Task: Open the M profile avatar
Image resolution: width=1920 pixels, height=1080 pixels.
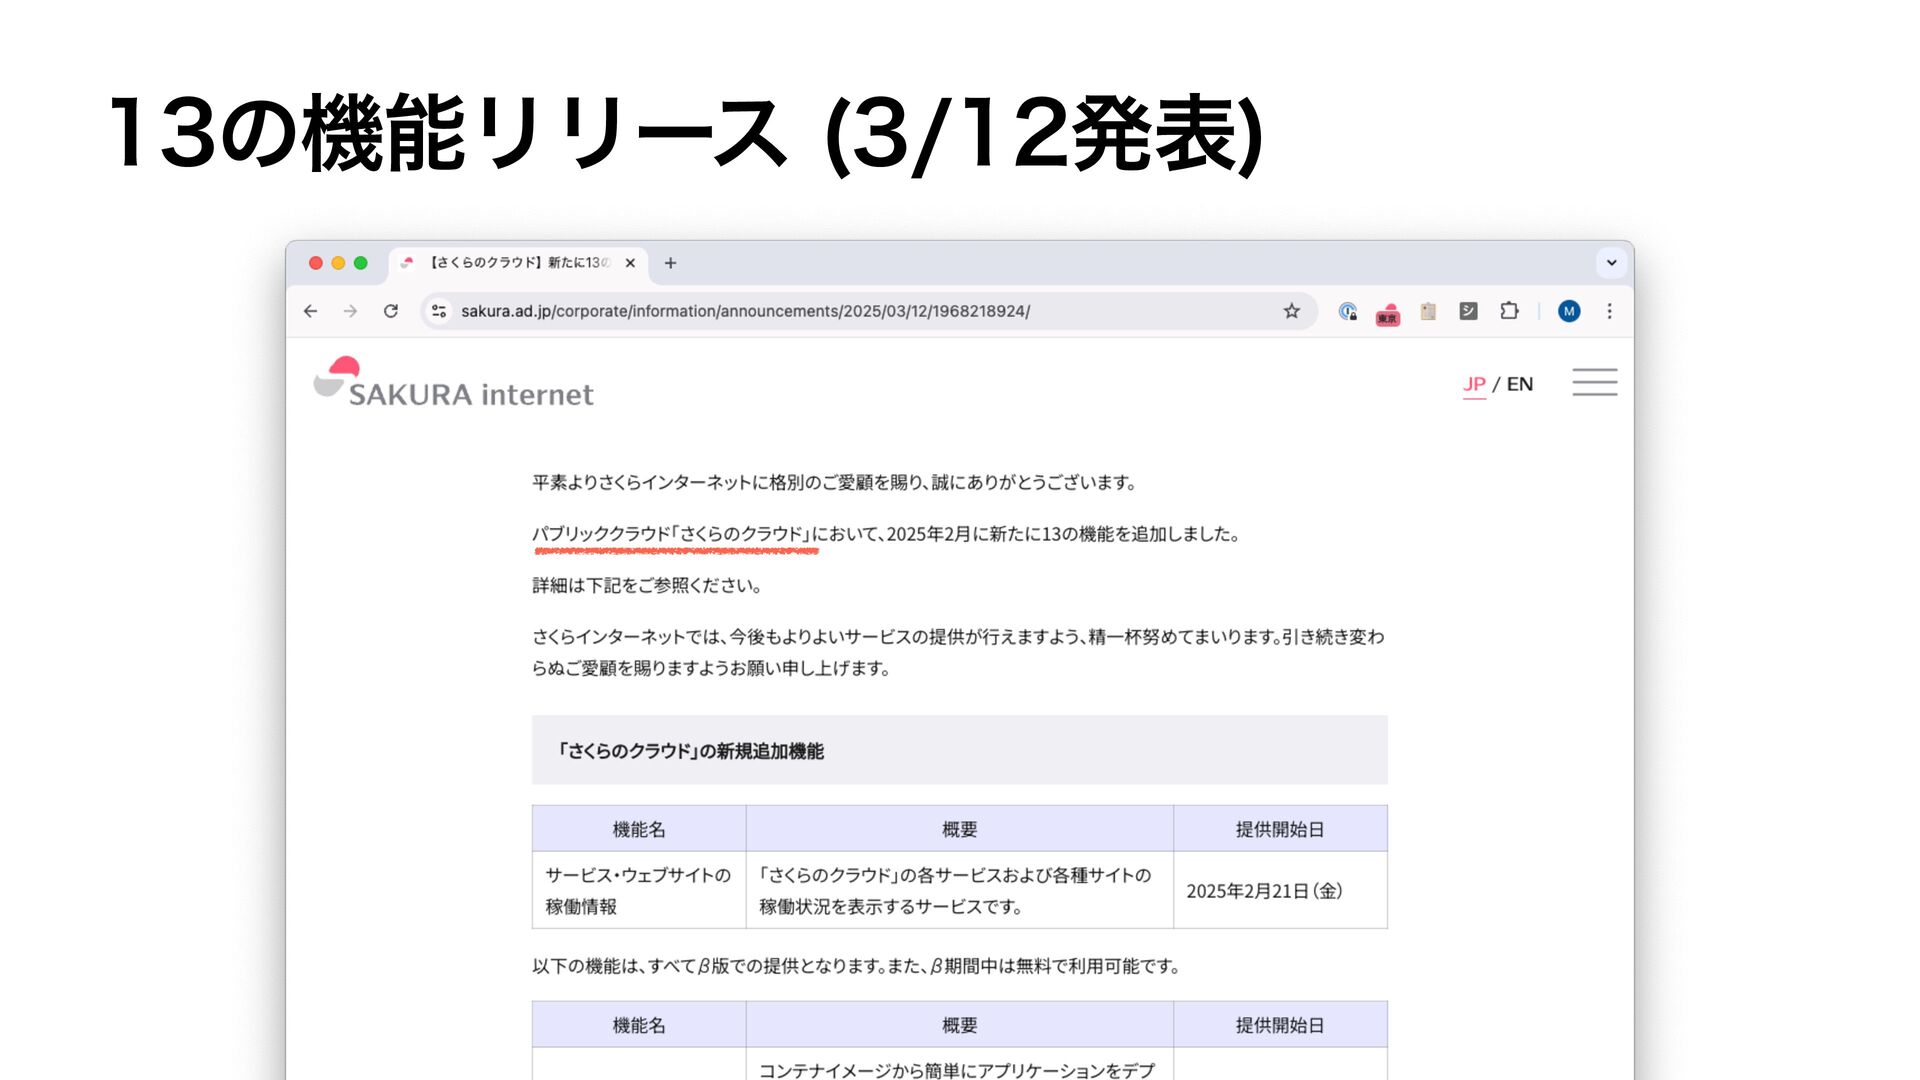Action: pyautogui.click(x=1568, y=311)
